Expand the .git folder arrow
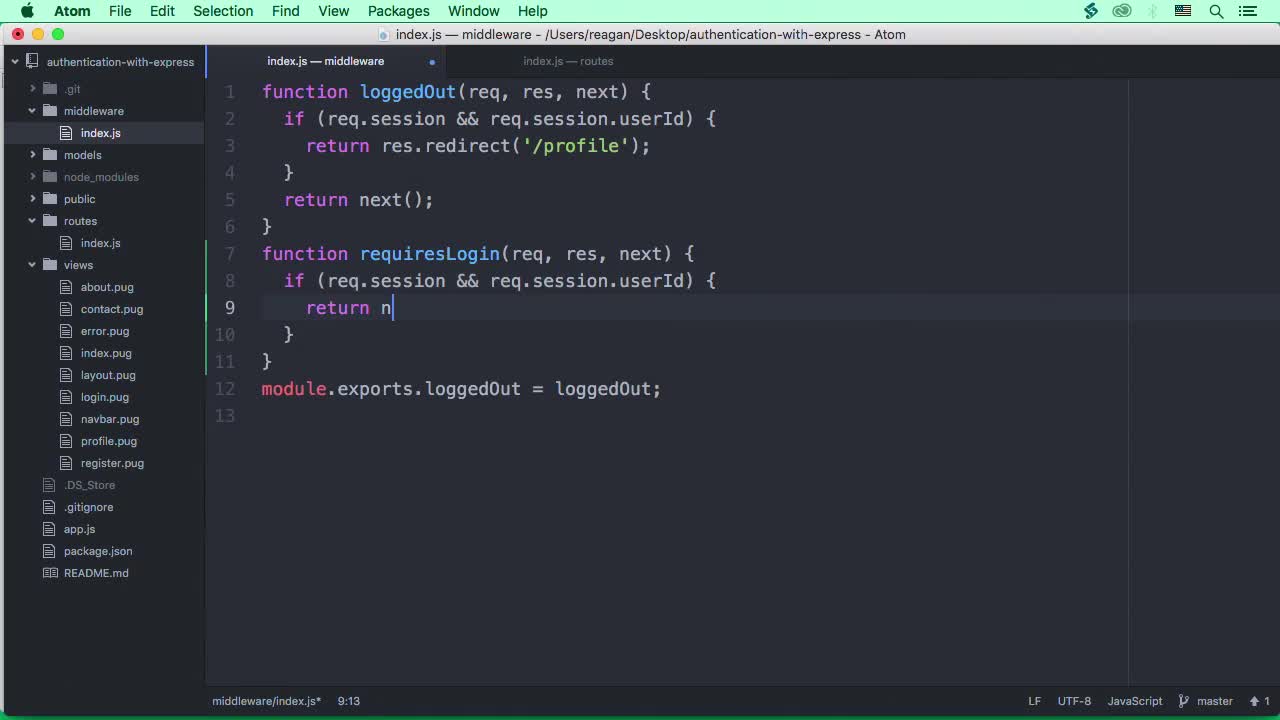 point(33,89)
